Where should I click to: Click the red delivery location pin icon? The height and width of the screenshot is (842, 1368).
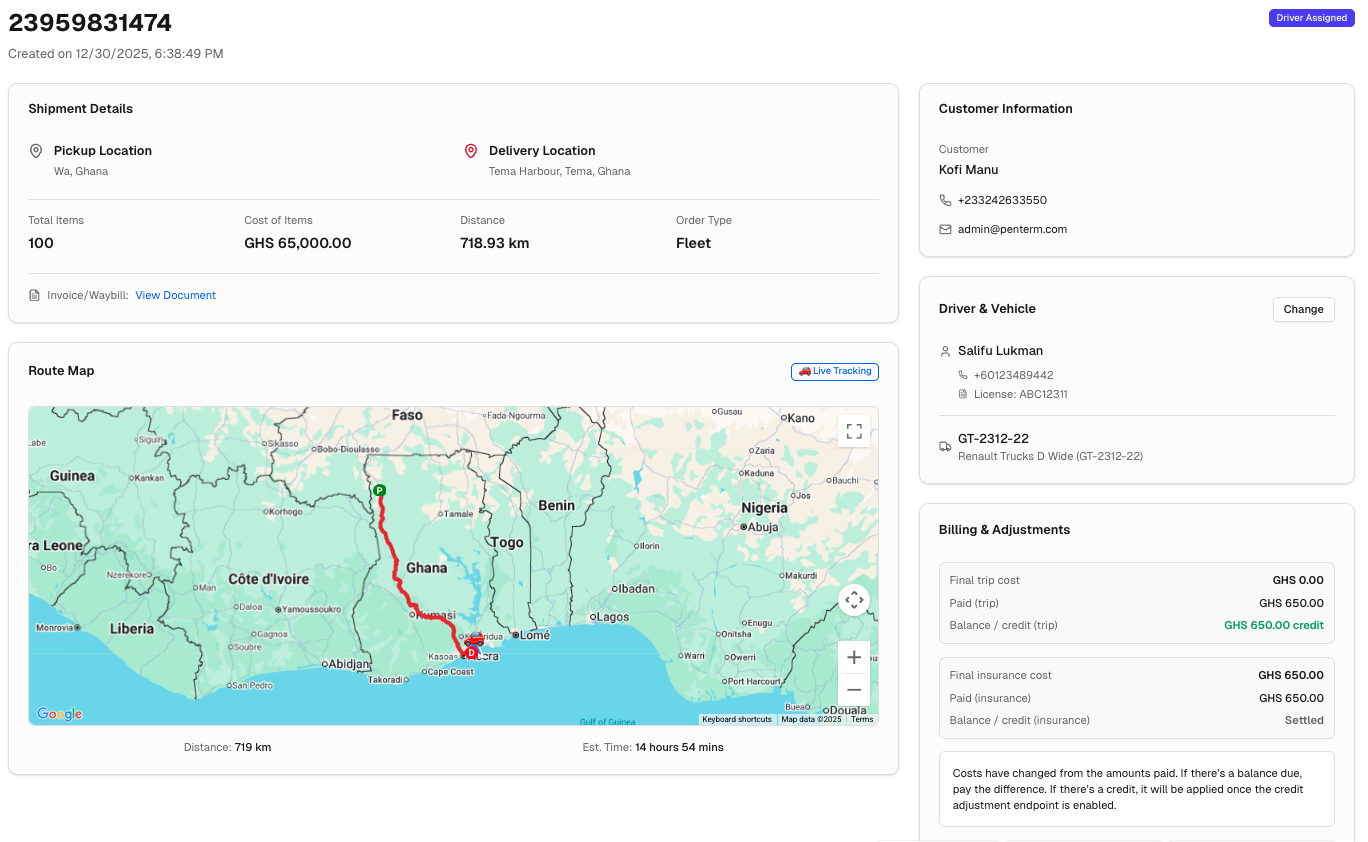pyautogui.click(x=471, y=150)
